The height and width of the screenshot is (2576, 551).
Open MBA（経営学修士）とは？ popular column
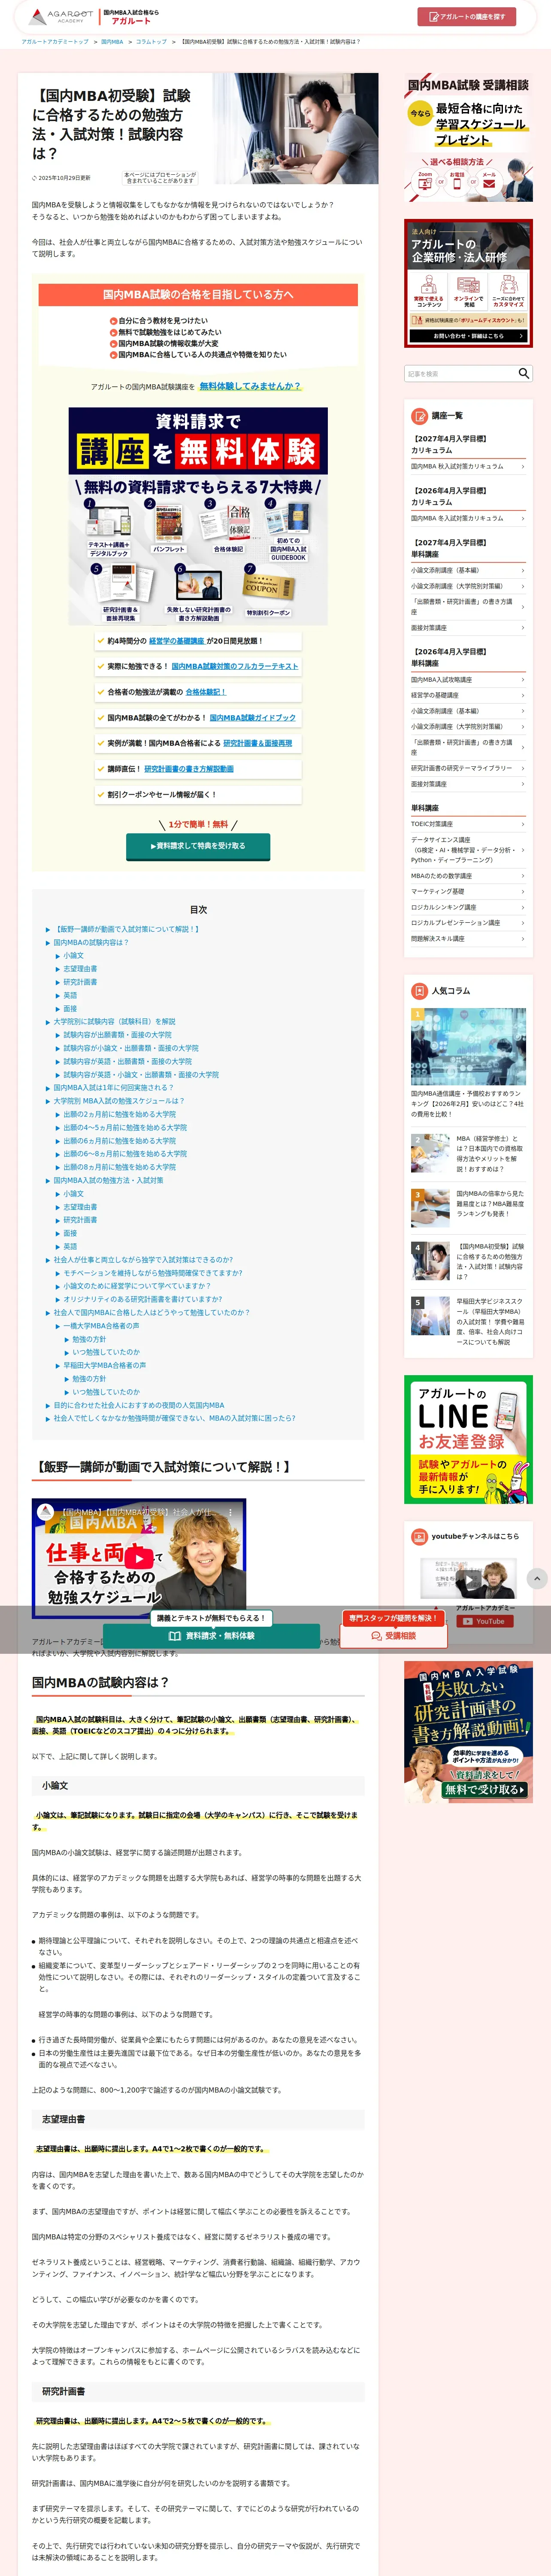(490, 1153)
